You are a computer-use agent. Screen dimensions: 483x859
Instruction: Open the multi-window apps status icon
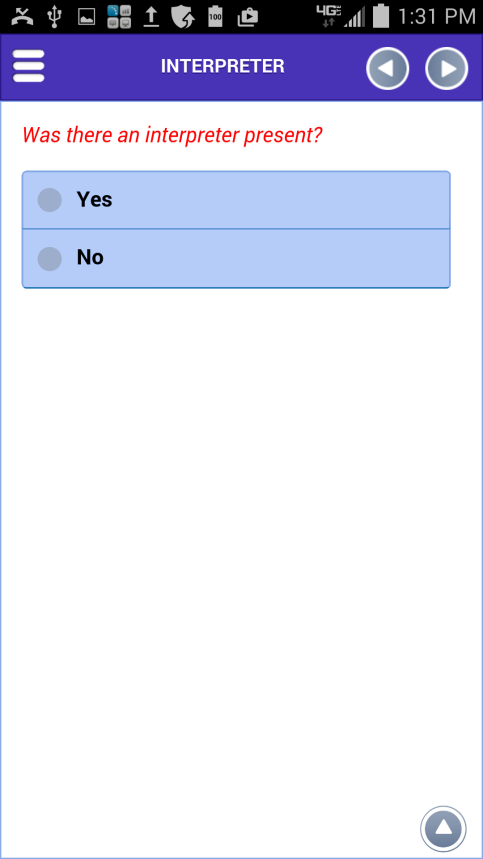(119, 17)
